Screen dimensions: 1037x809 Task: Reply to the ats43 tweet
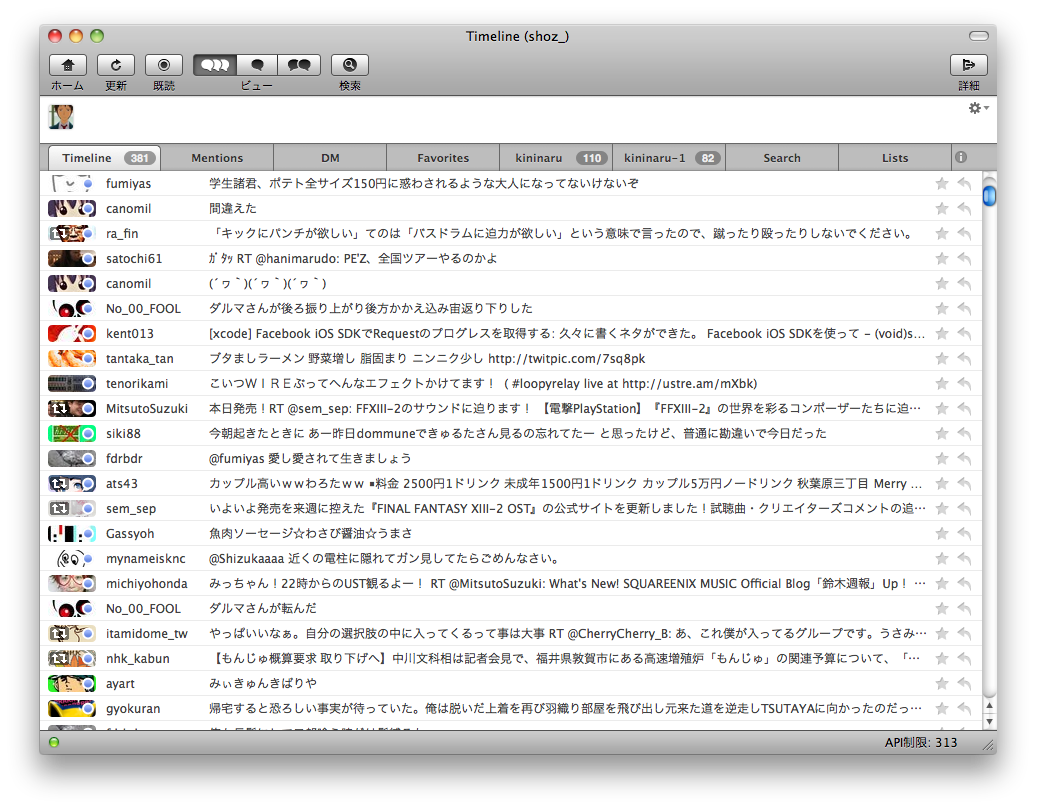[x=965, y=484]
